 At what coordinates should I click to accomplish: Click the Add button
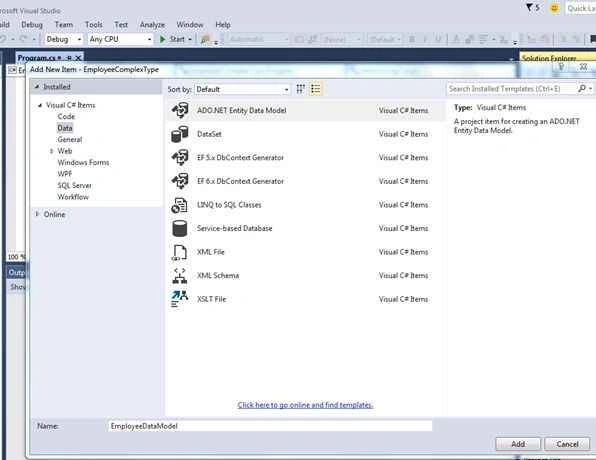tap(518, 444)
